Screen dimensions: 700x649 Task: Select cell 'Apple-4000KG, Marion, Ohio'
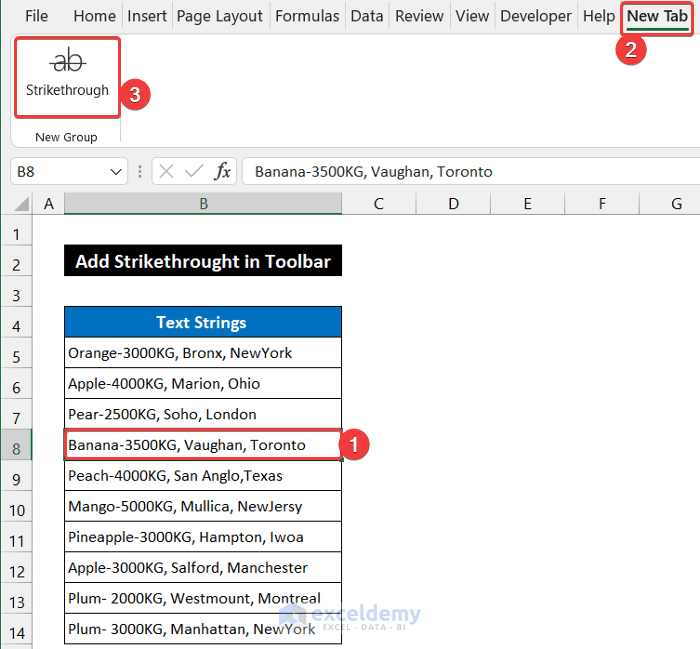(203, 383)
